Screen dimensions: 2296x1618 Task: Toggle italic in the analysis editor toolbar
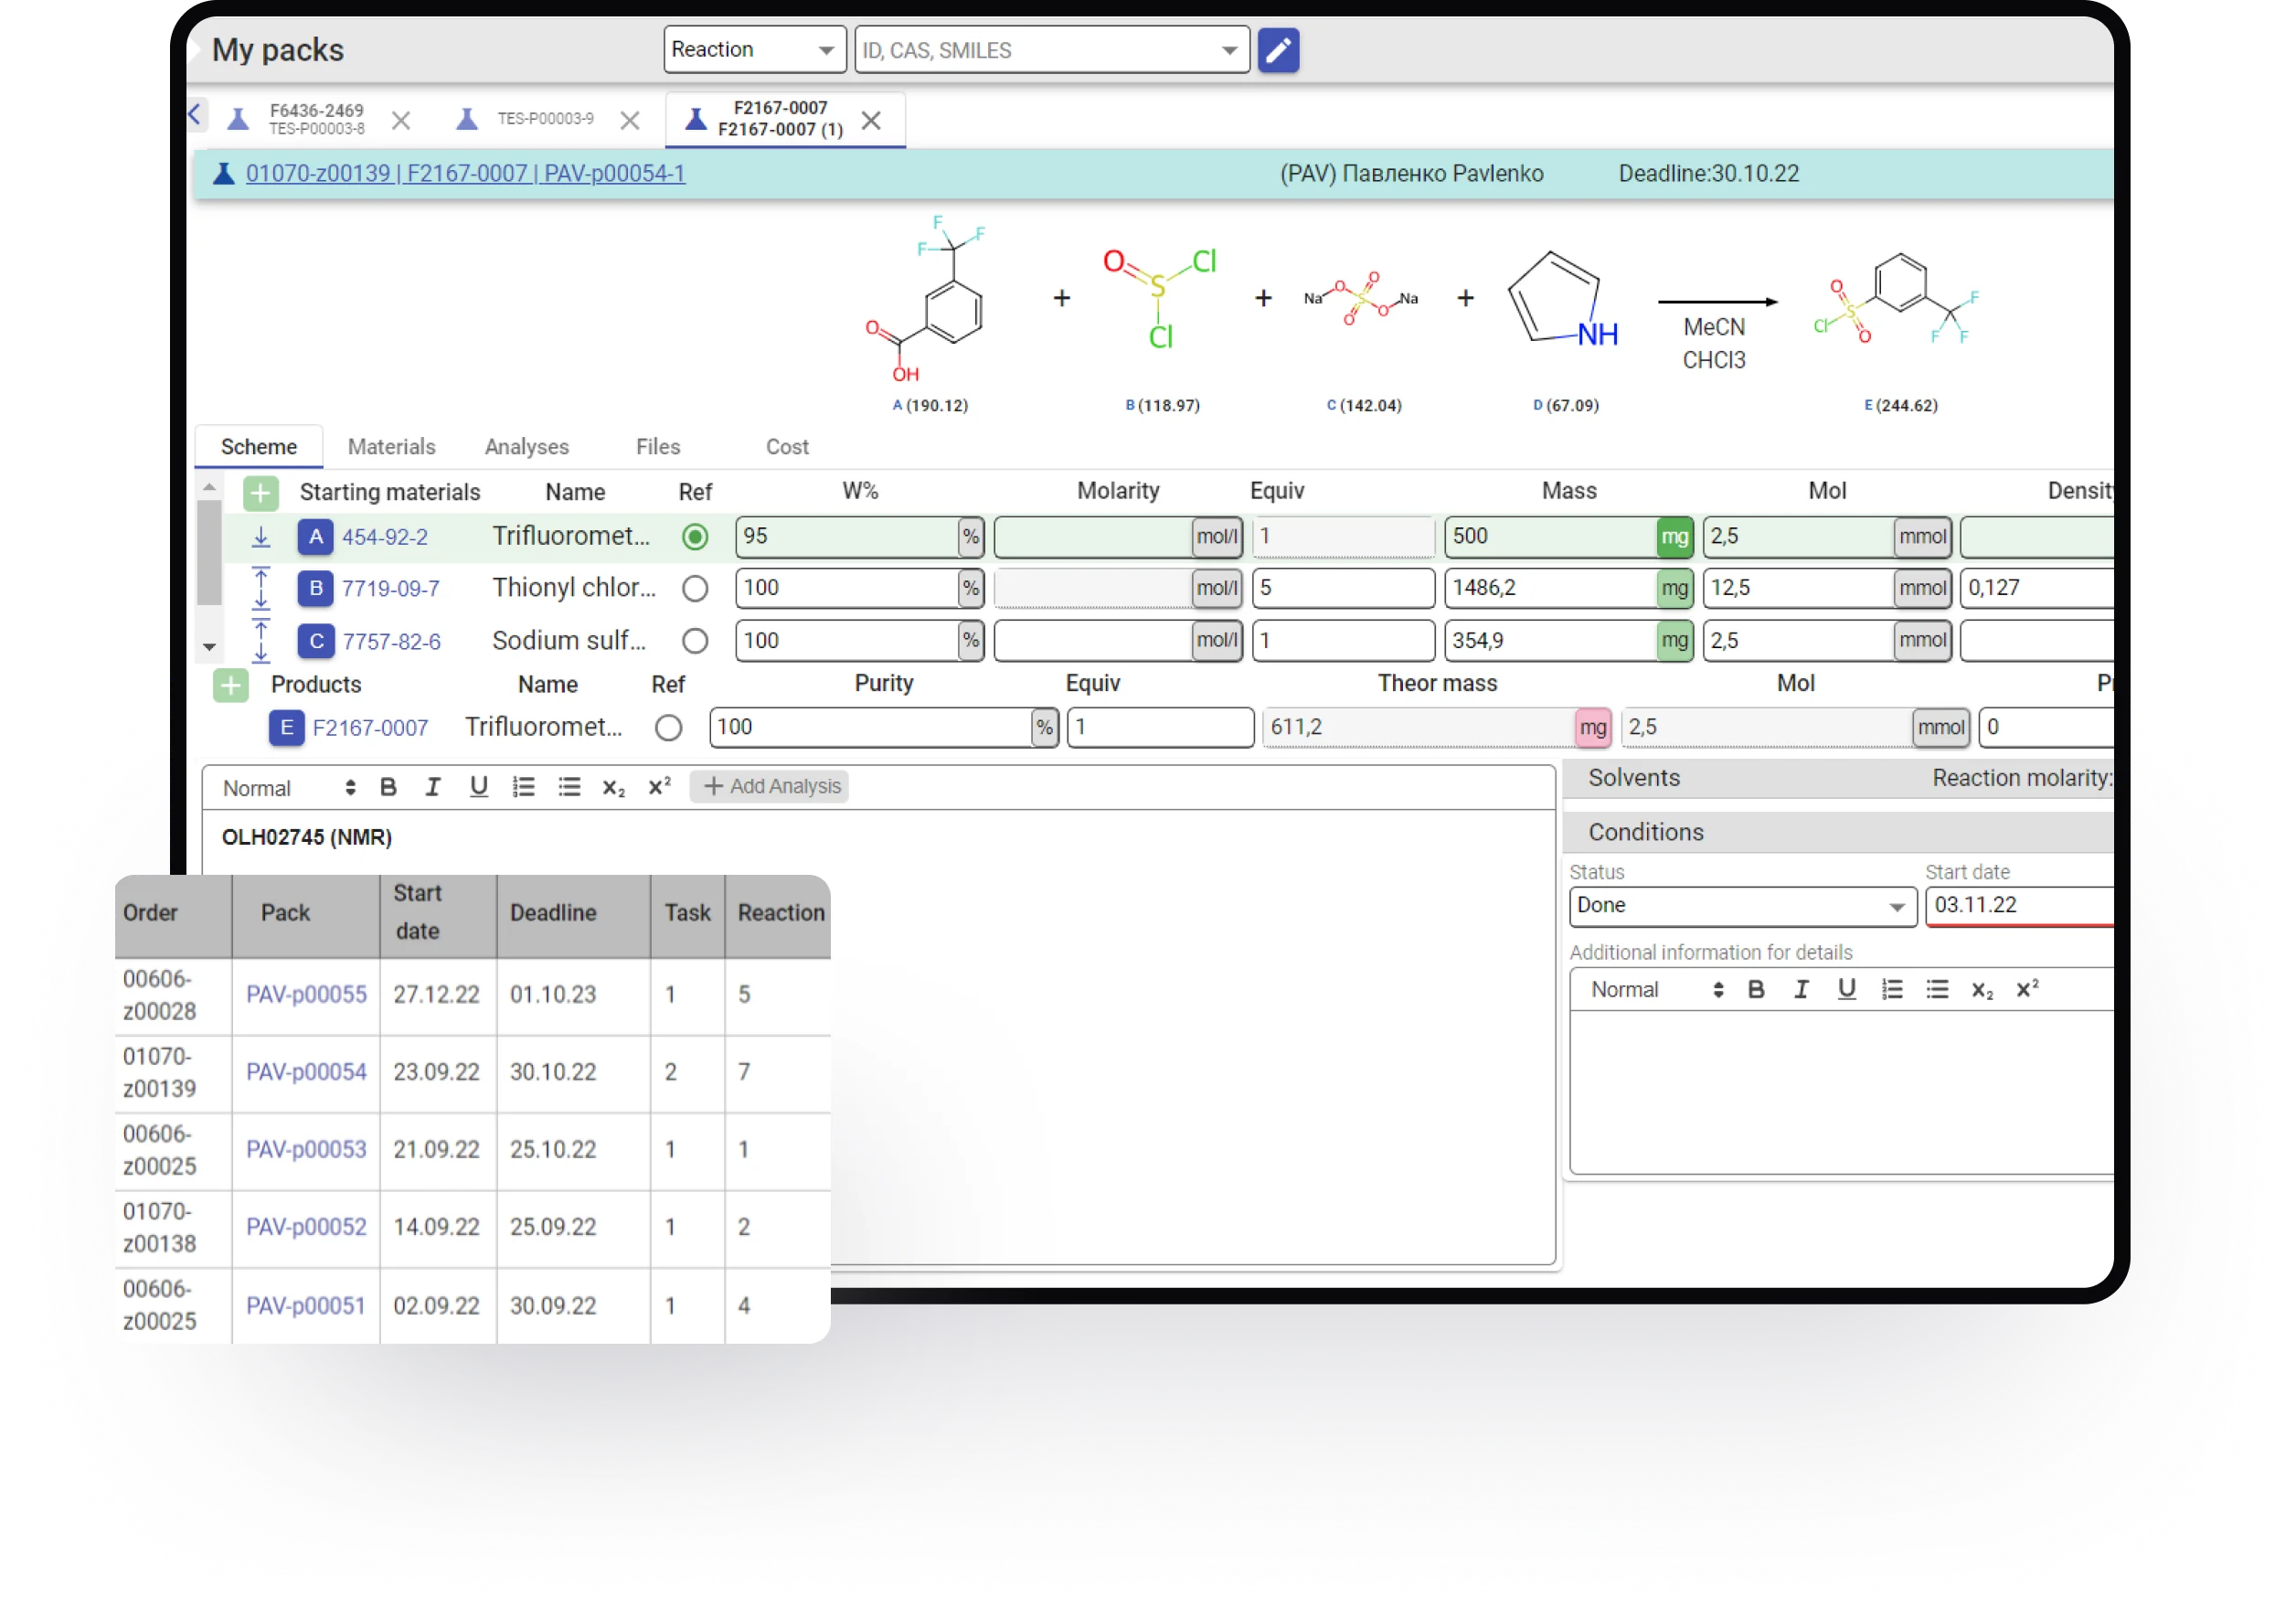[x=432, y=787]
